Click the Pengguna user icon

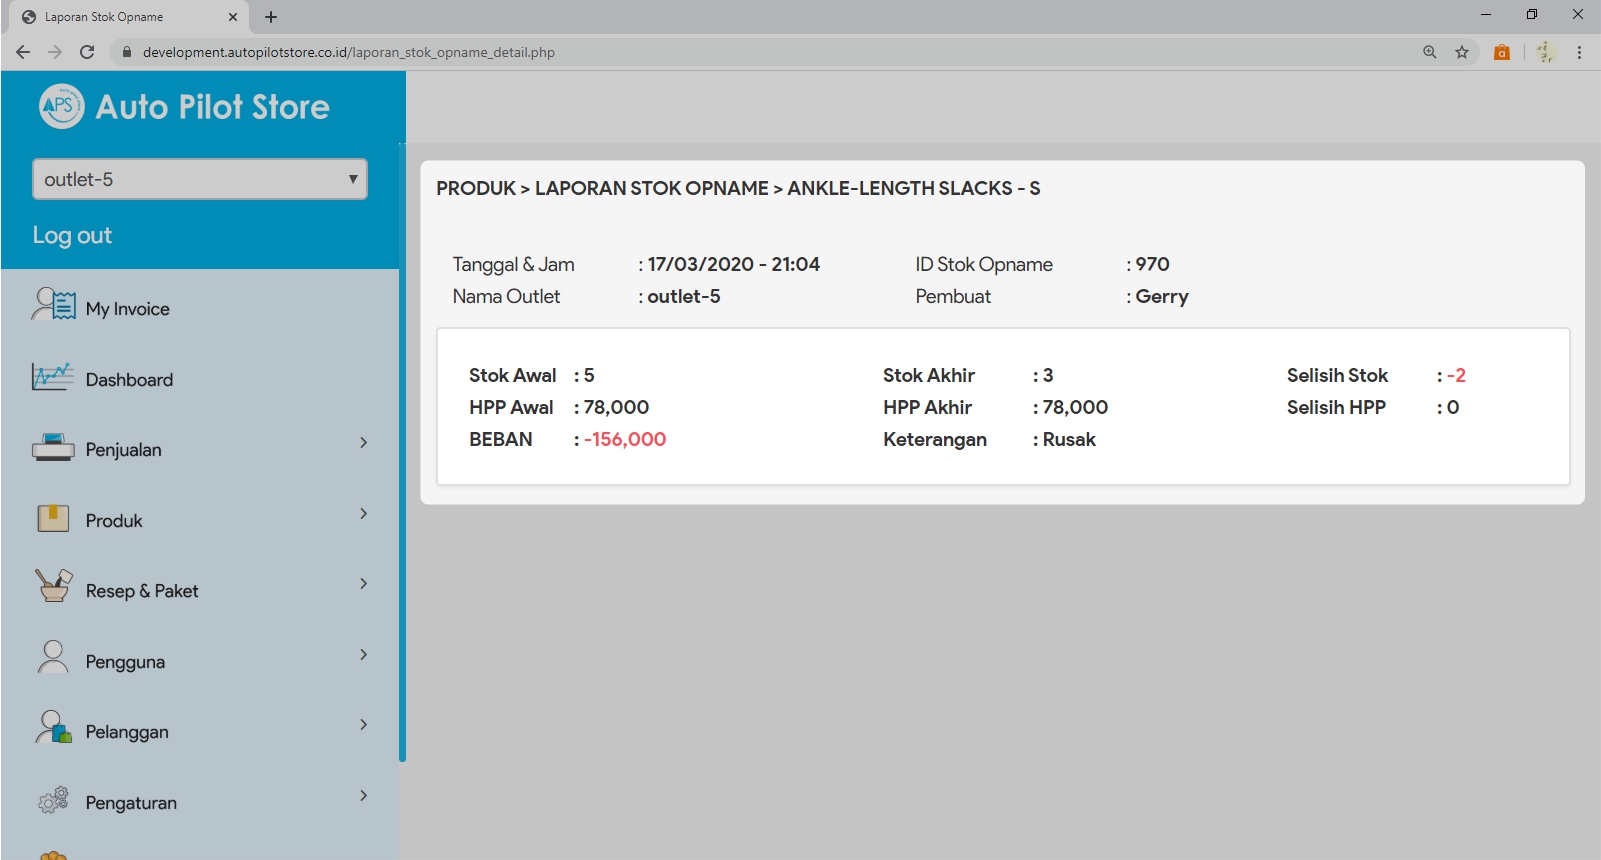[53, 657]
